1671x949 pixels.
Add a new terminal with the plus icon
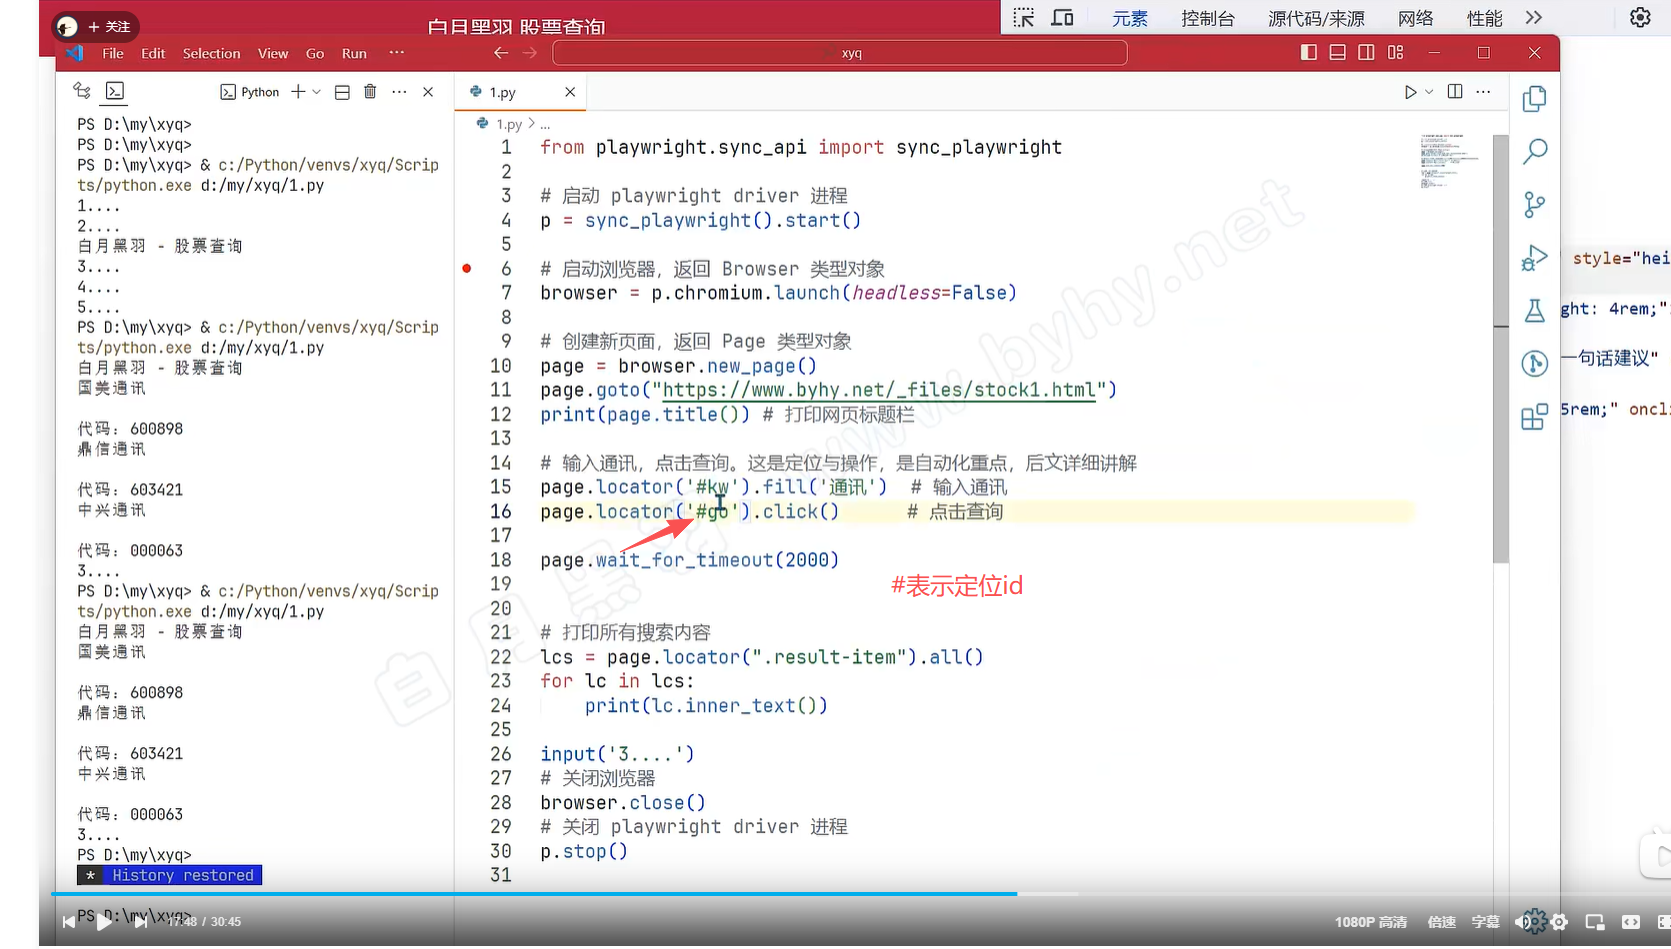pos(298,92)
